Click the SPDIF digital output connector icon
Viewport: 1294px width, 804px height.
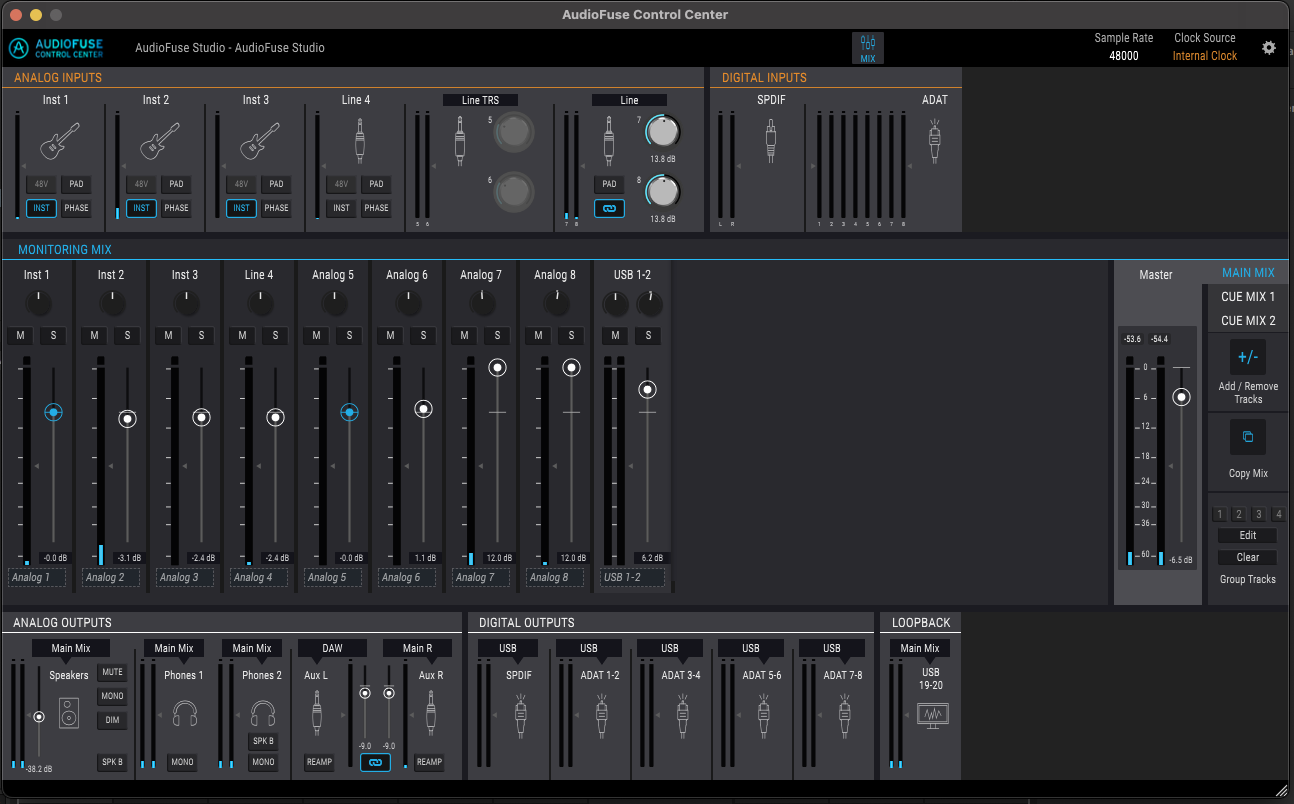point(520,714)
